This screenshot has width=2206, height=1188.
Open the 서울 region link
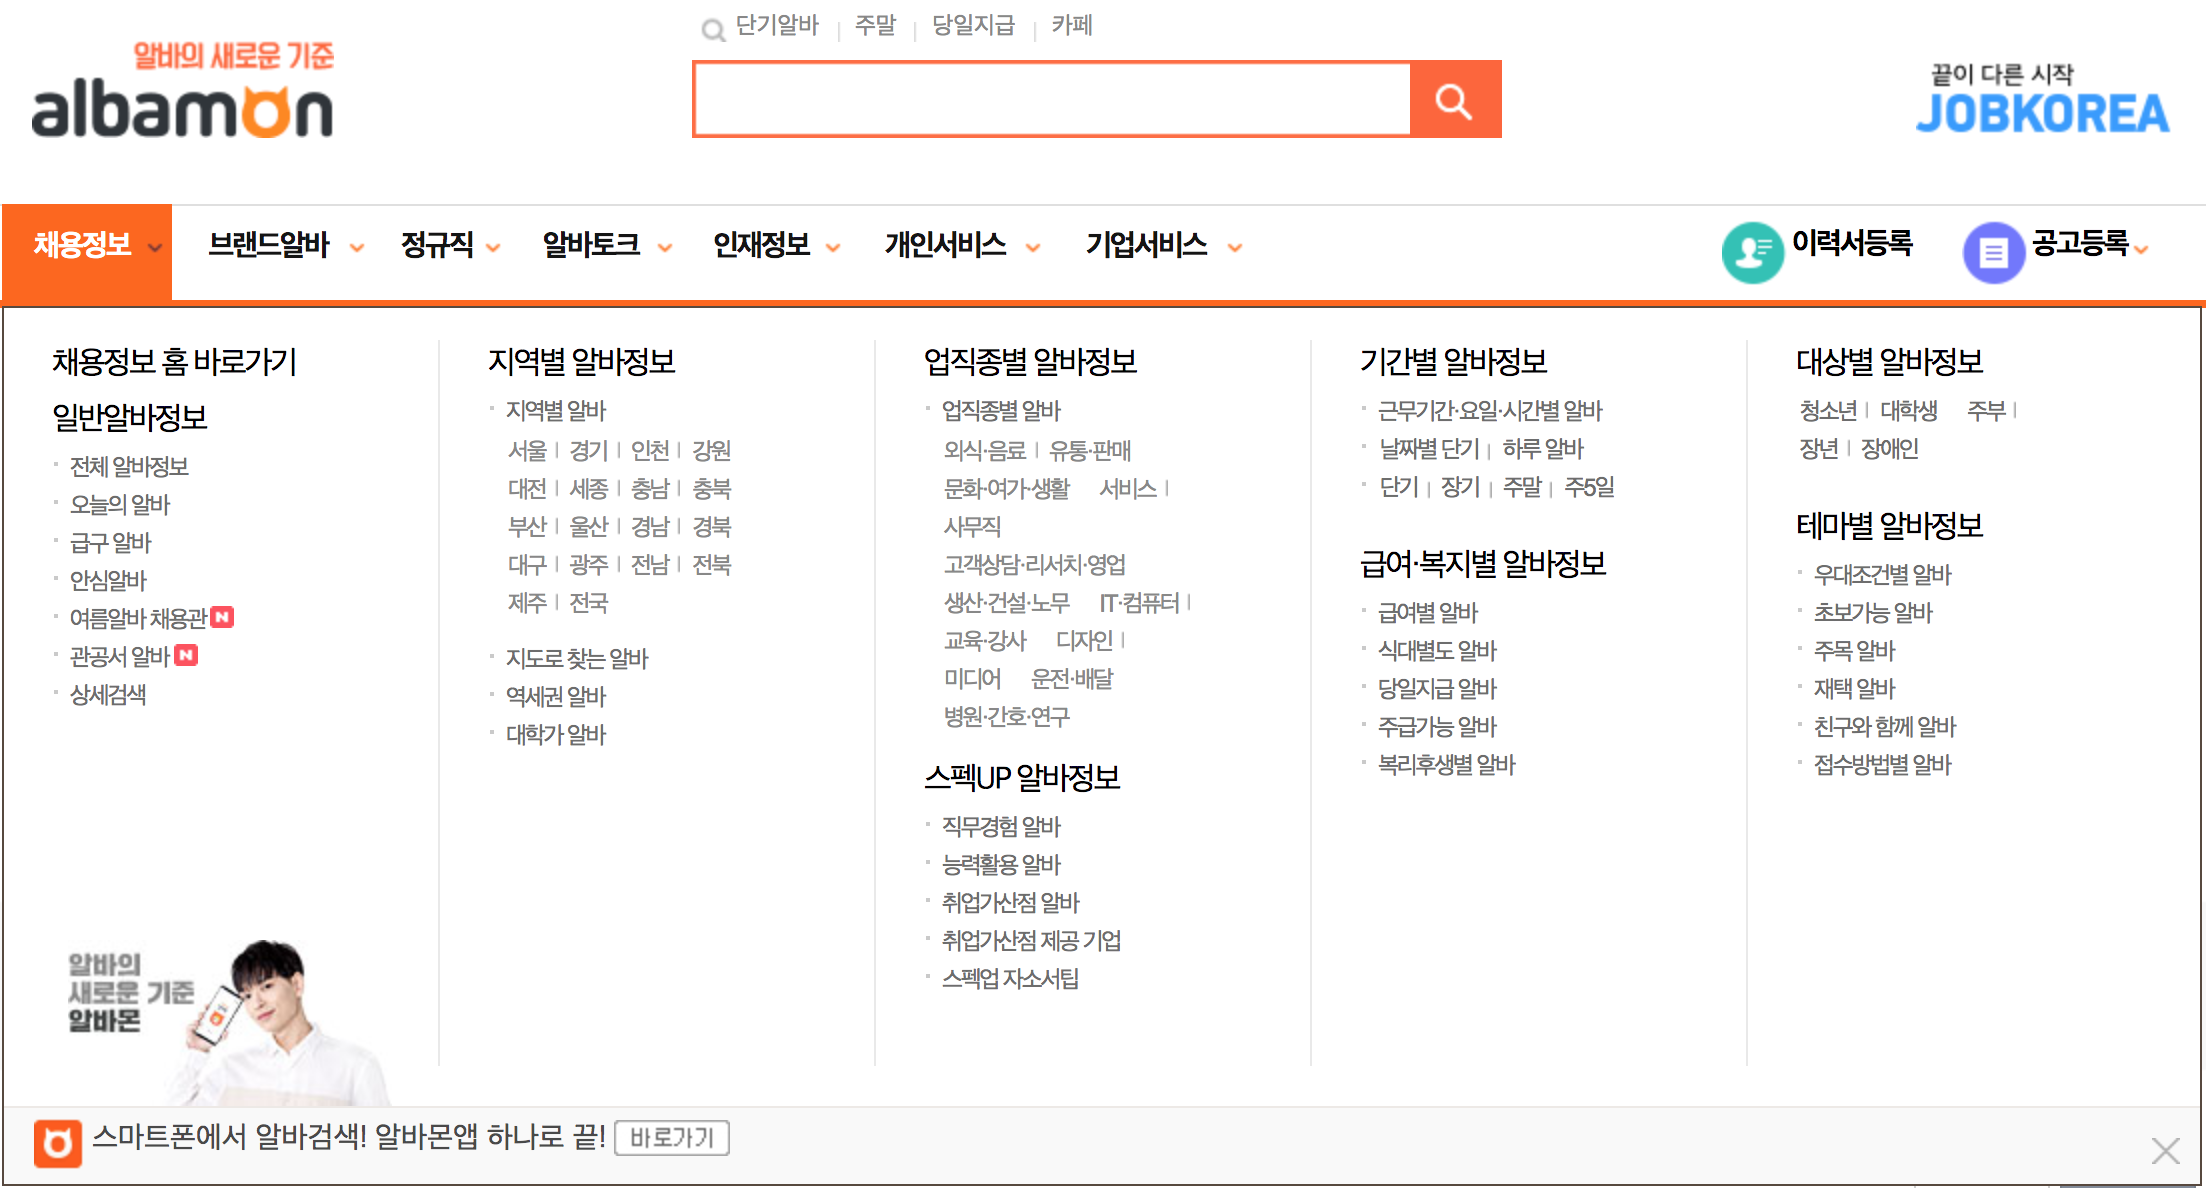click(x=527, y=450)
